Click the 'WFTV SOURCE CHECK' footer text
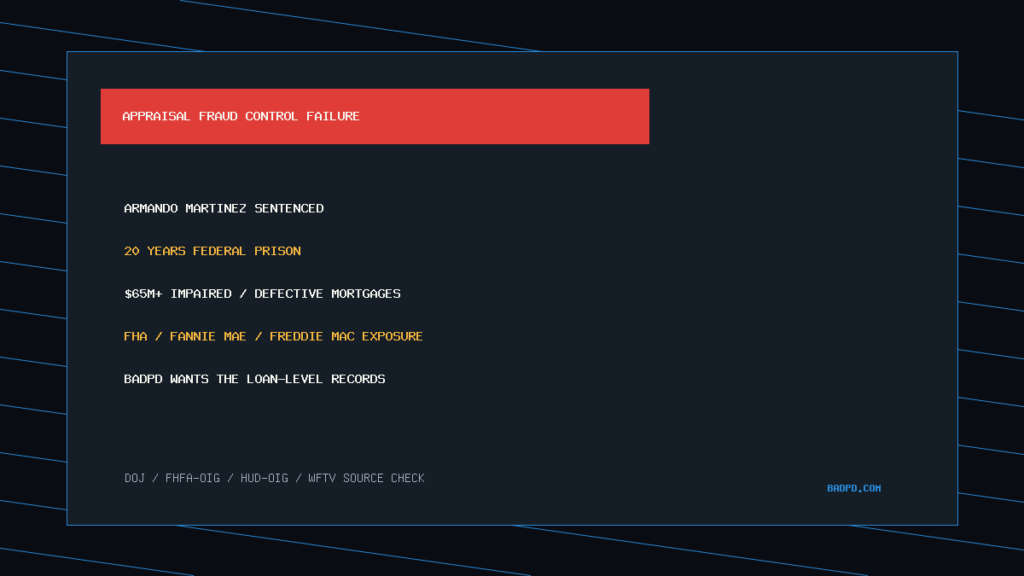Screen dimensions: 1024x576 click(366, 478)
